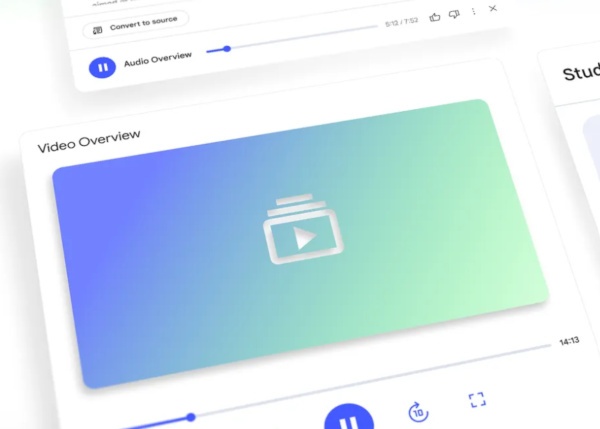The height and width of the screenshot is (429, 600).
Task: Click the video play icon in the thumbnail
Action: click(x=303, y=230)
